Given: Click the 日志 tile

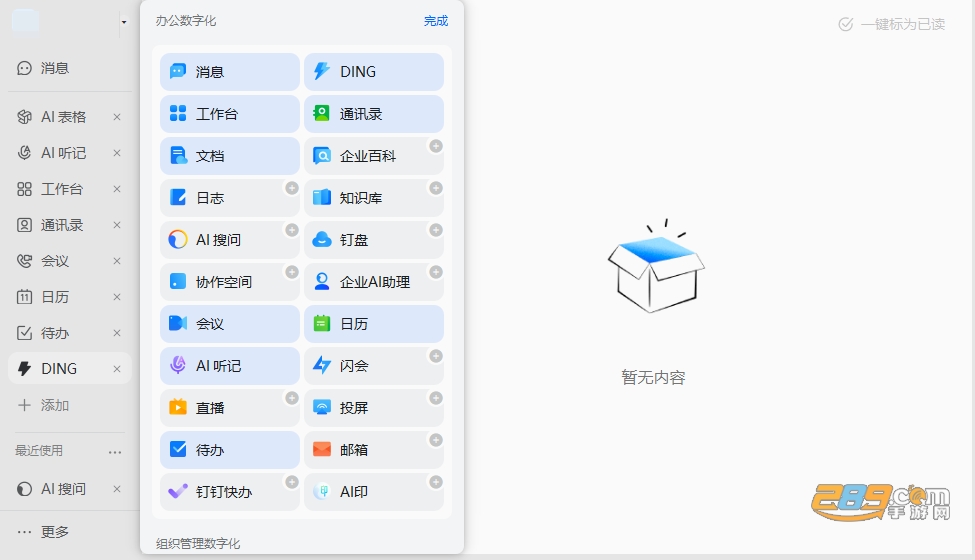Looking at the screenshot, I should (229, 198).
